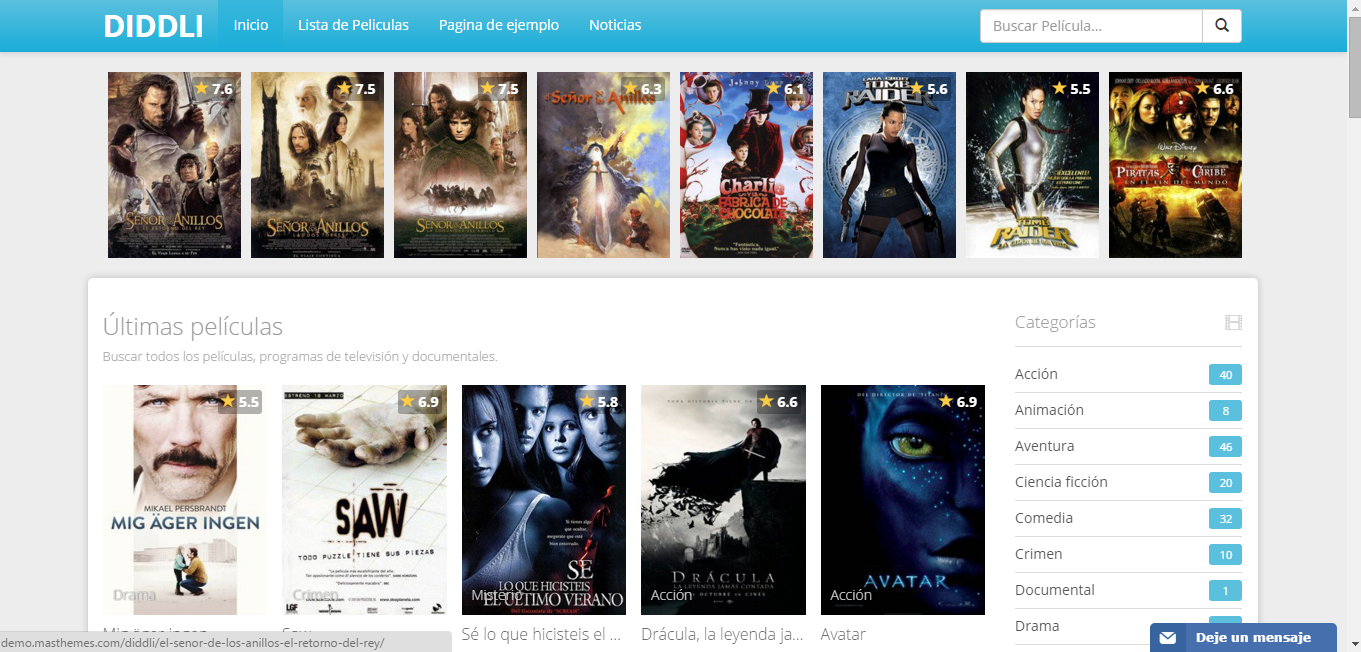Image resolution: width=1361 pixels, height=652 pixels.
Task: Click the 6.3 star rating badge
Action: tap(643, 89)
